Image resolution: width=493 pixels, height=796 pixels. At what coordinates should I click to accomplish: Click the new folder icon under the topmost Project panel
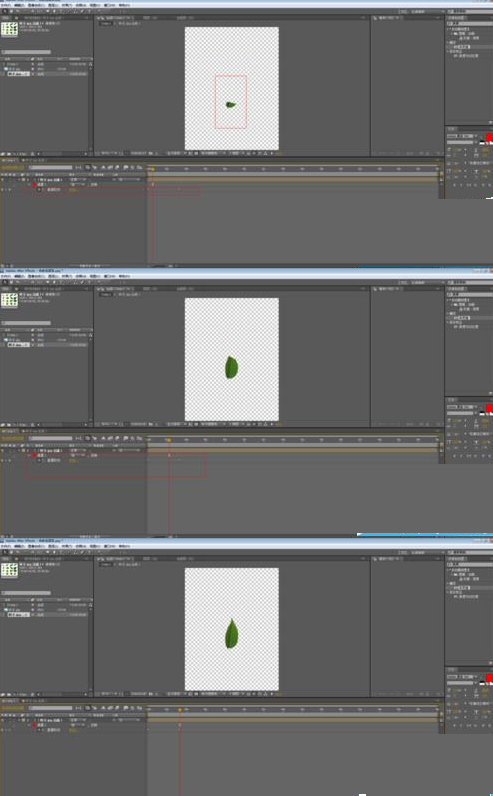pyautogui.click(x=8, y=154)
